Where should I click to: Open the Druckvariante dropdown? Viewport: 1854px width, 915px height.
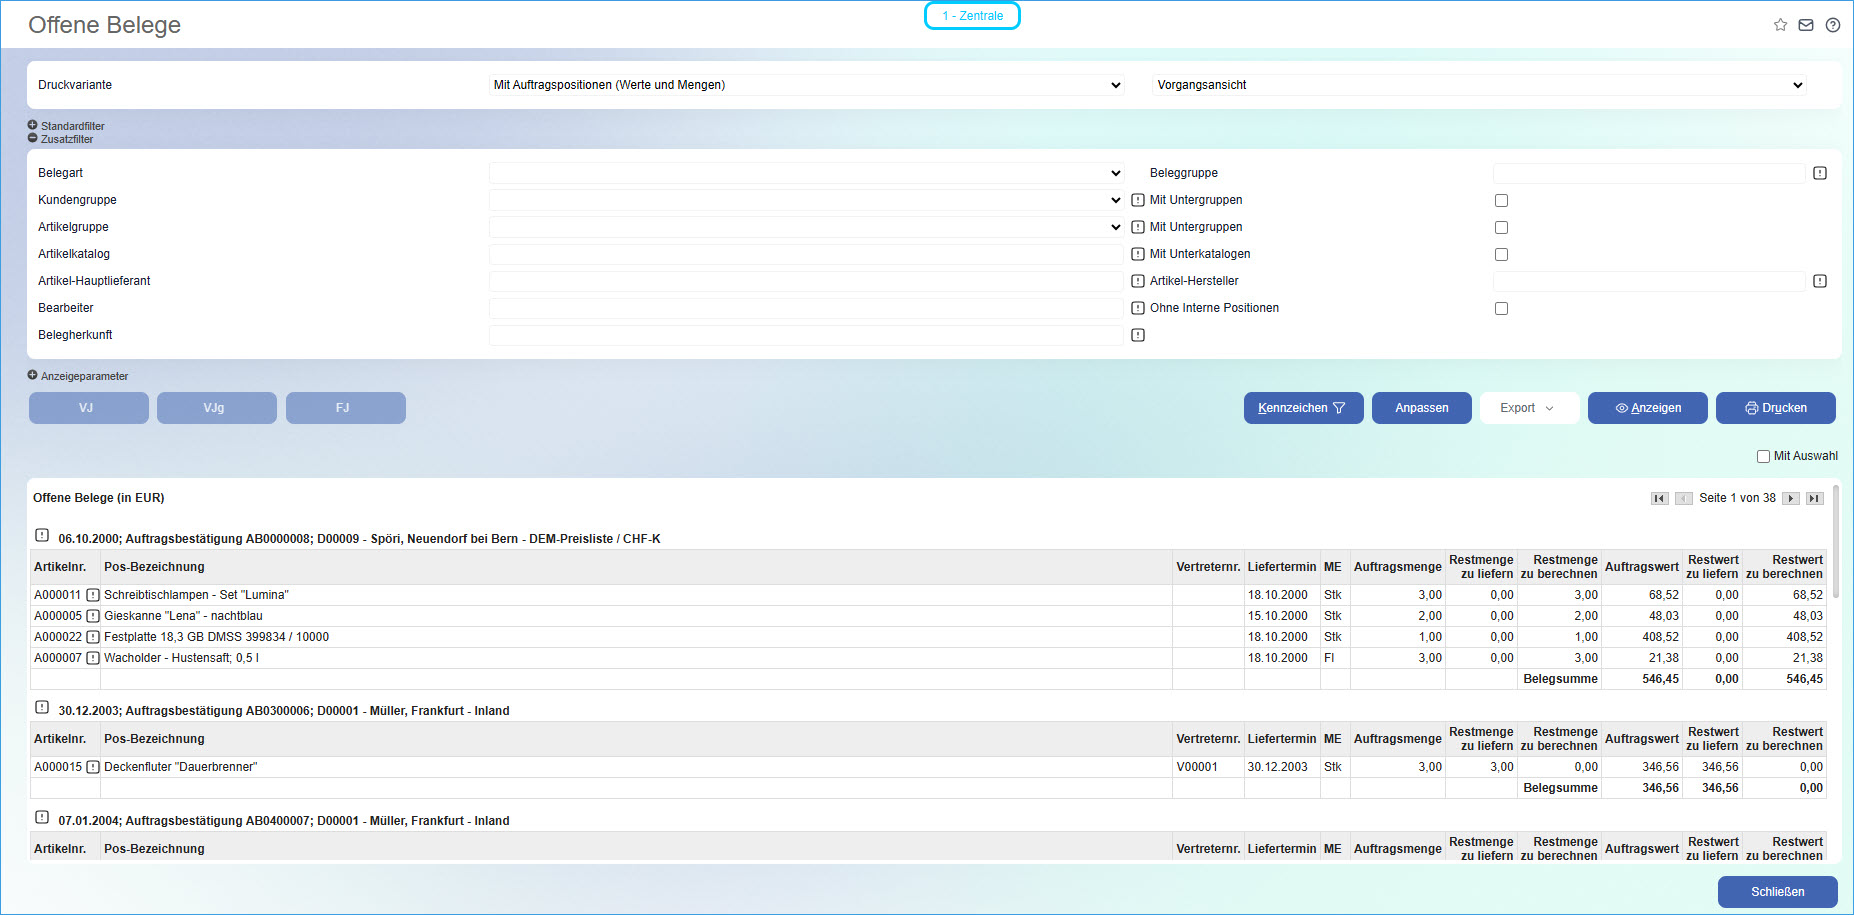[x=806, y=85]
